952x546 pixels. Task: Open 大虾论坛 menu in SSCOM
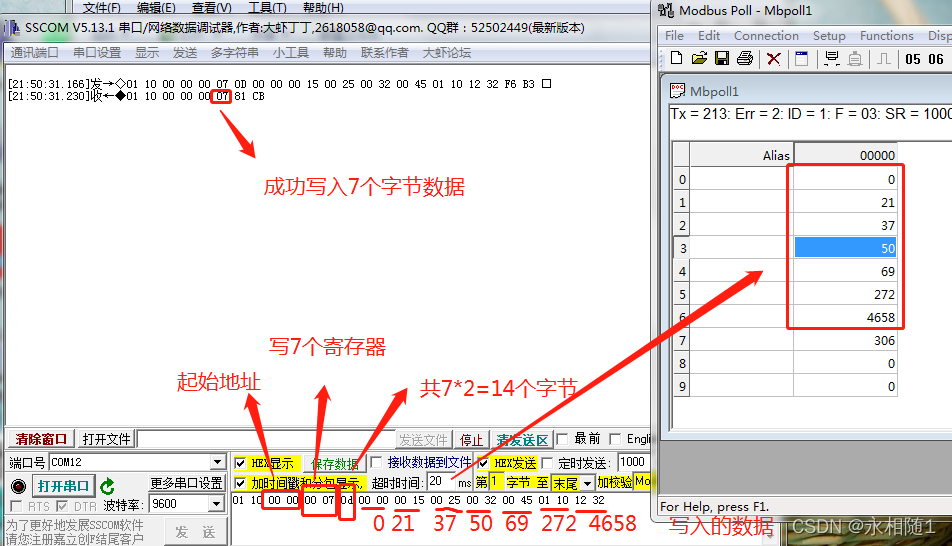pyautogui.click(x=447, y=53)
